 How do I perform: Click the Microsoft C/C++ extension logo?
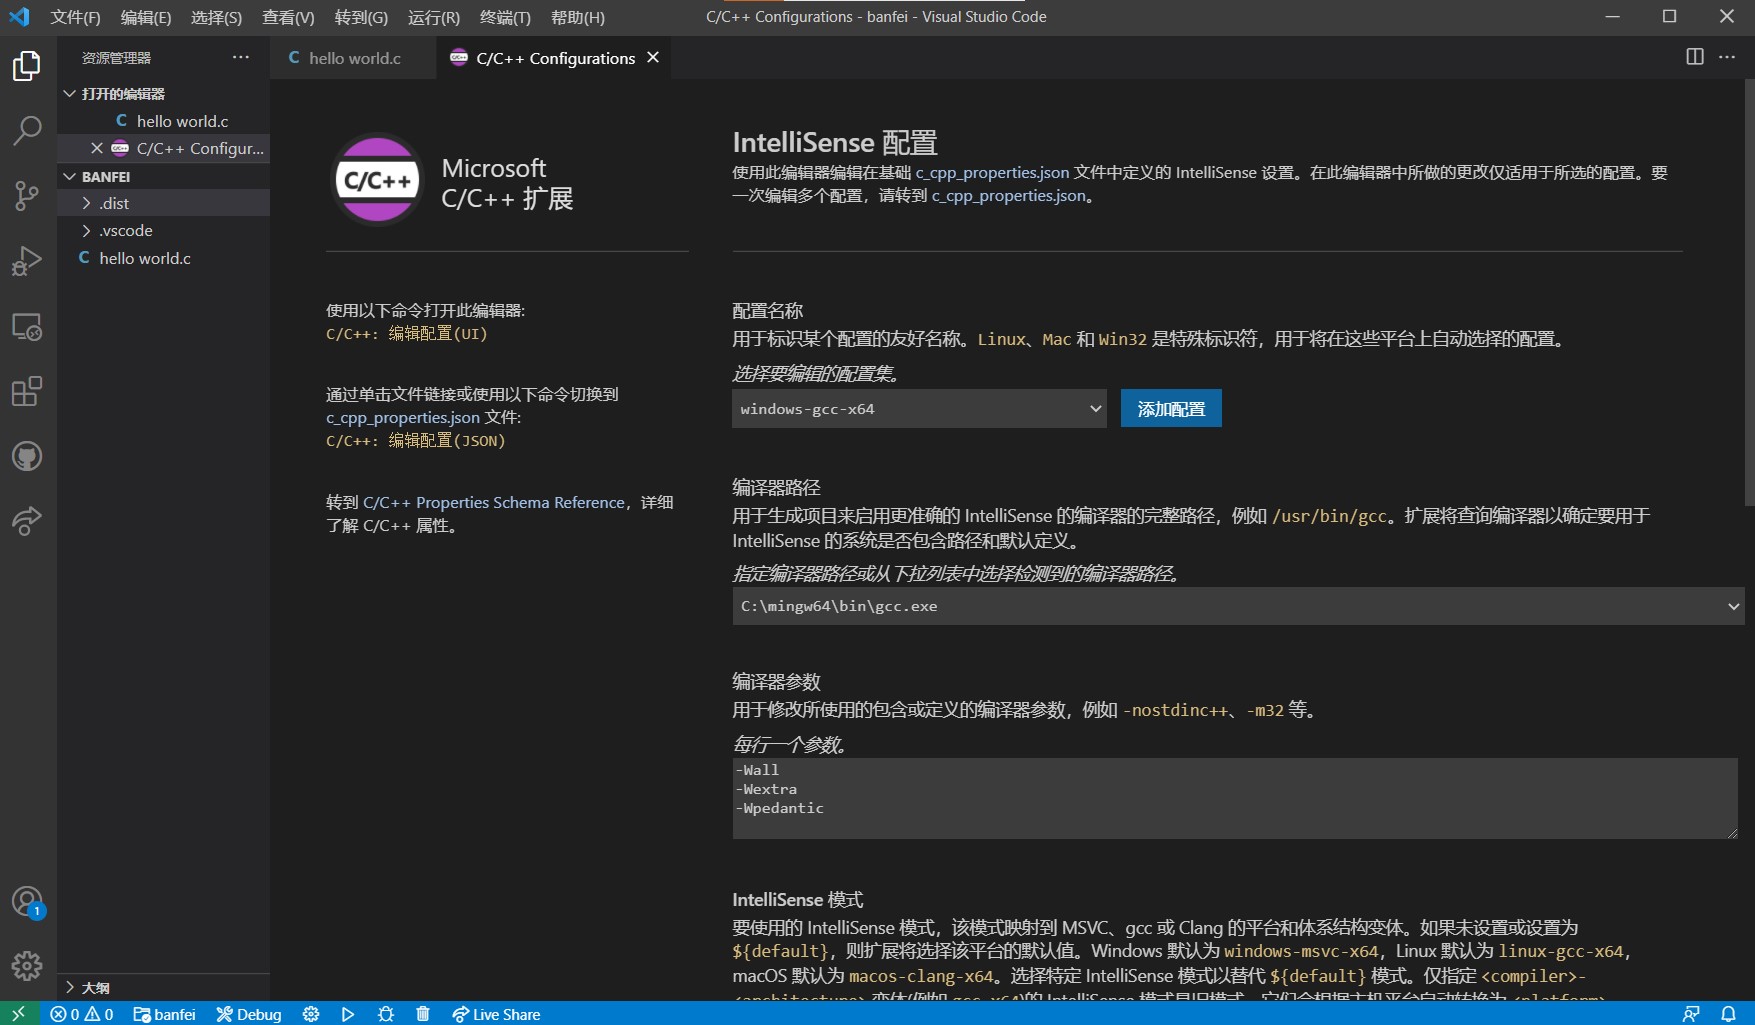coord(377,180)
